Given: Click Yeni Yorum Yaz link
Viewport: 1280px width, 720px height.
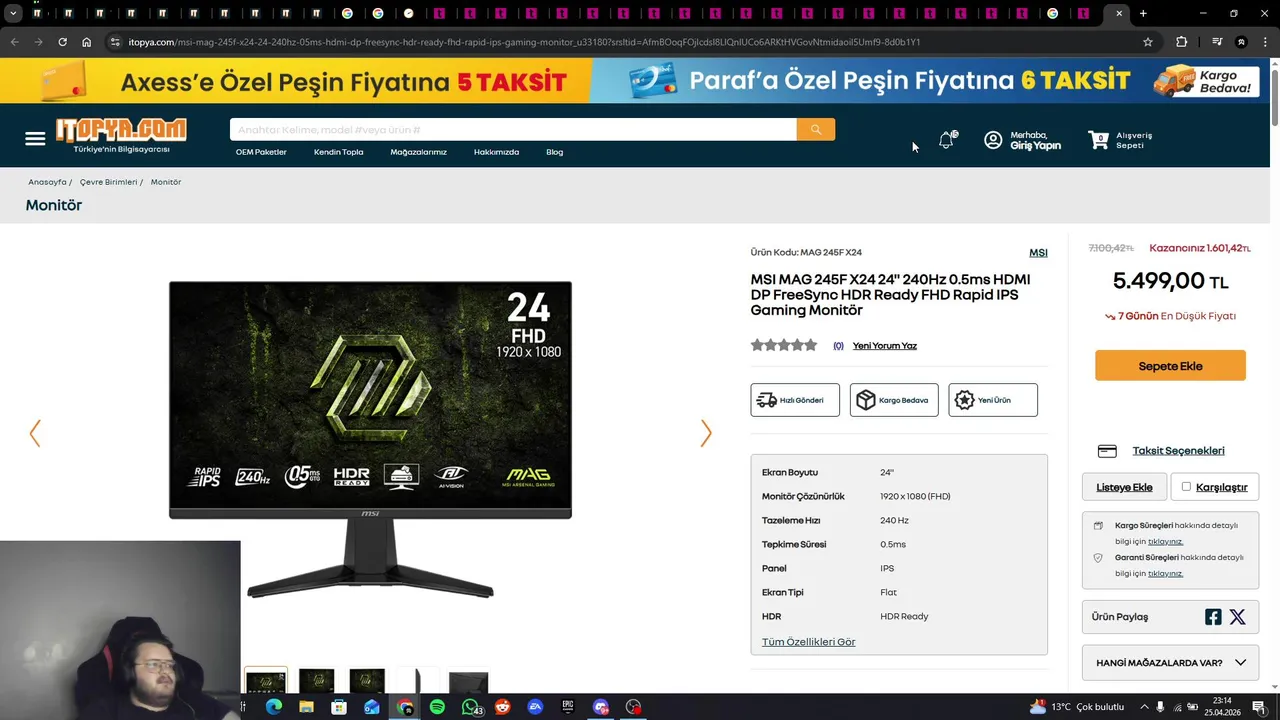Looking at the screenshot, I should [884, 346].
